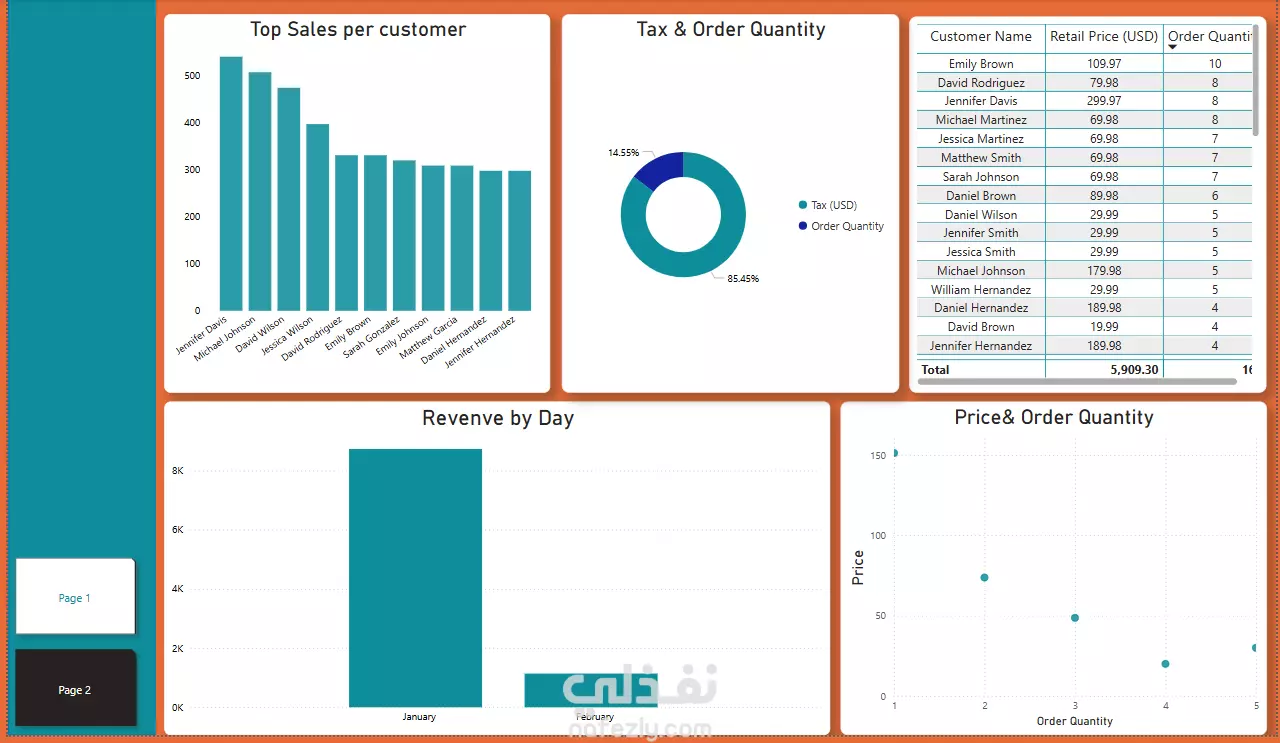The height and width of the screenshot is (743, 1280).
Task: Click the sort arrow under Order Quantity header
Action: point(1173,47)
